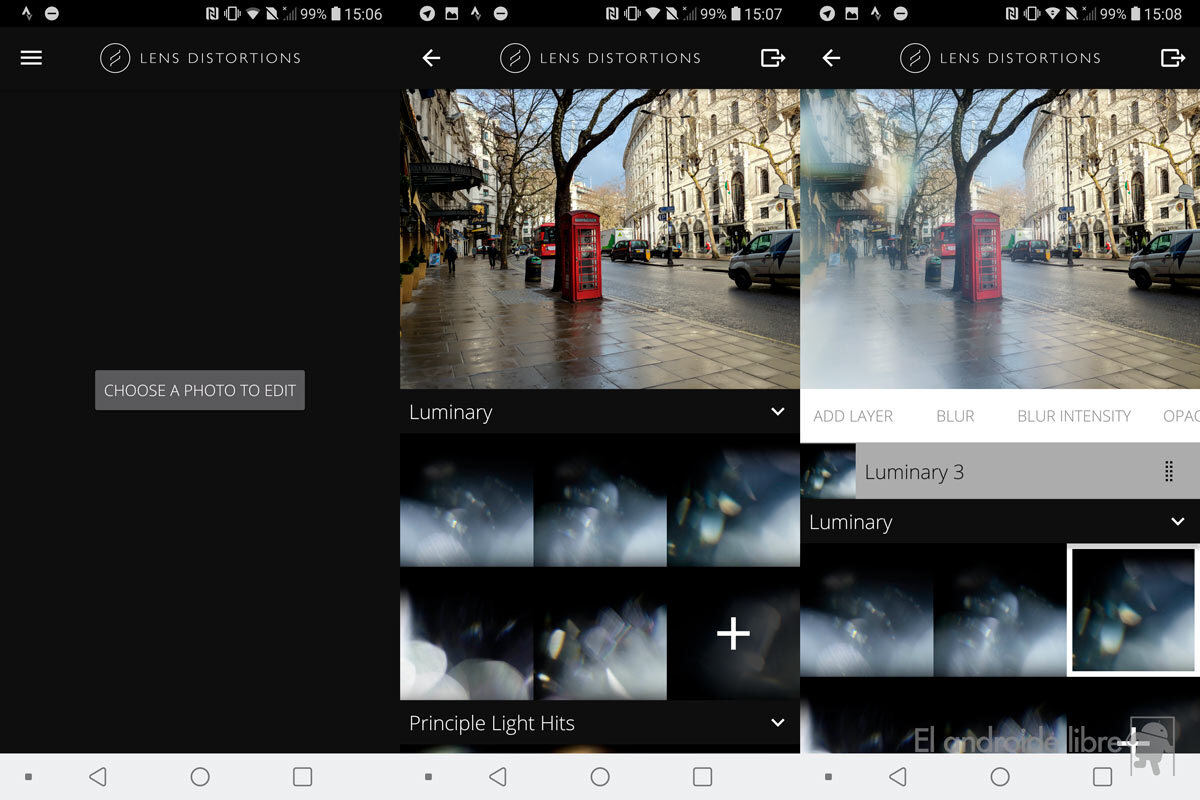
Task: Tap the back arrow in the middle screen header
Action: point(431,58)
